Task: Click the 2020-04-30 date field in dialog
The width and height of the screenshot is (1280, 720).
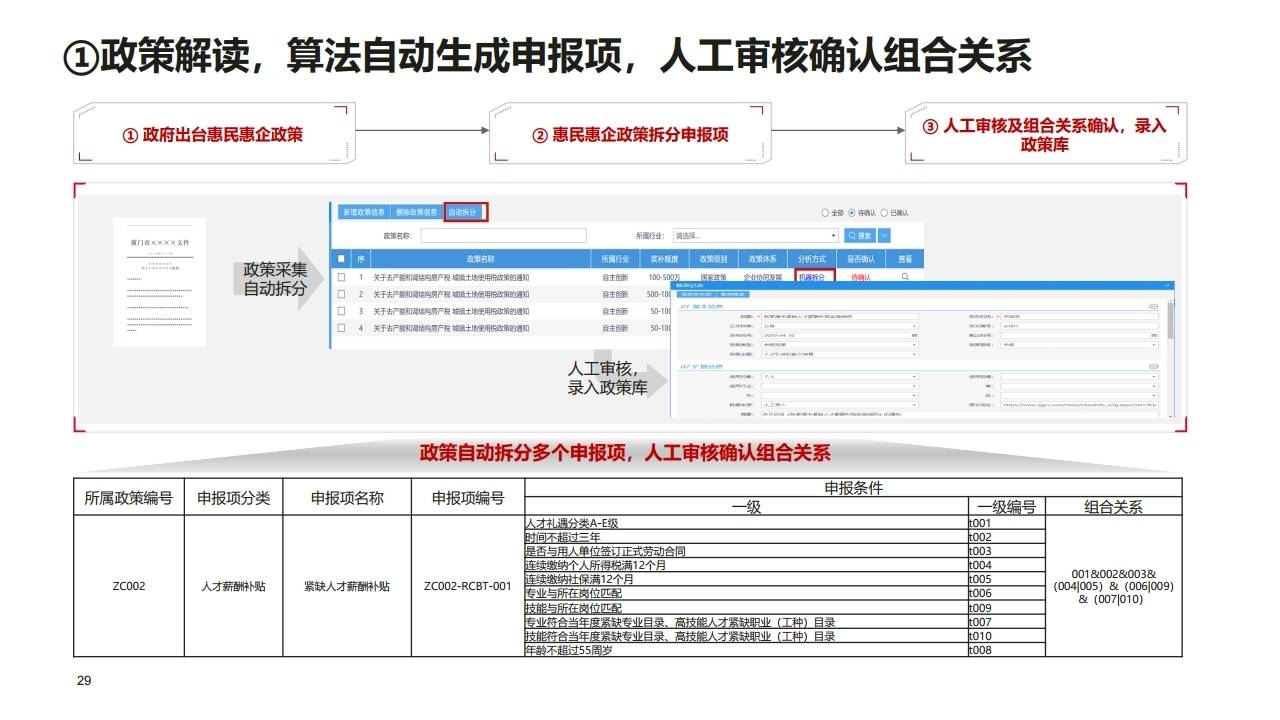Action: click(x=839, y=335)
